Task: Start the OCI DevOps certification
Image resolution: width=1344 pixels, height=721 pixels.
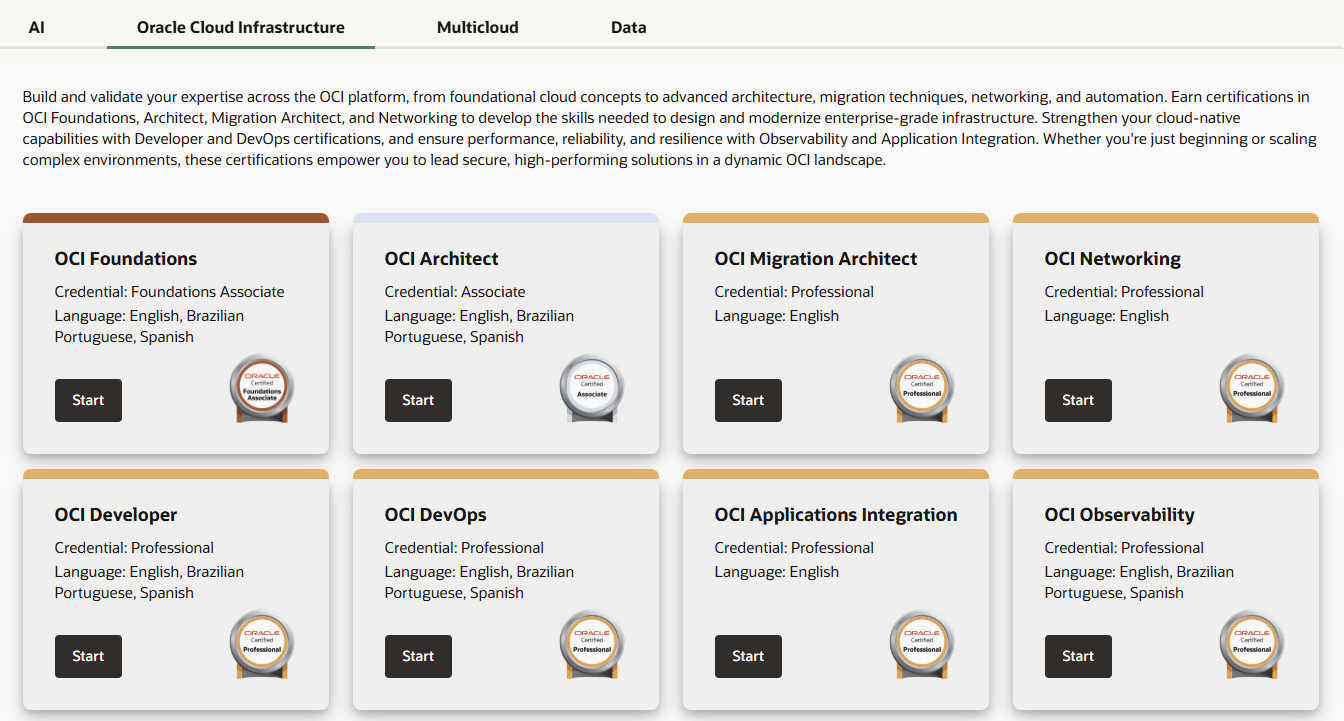Action: (418, 656)
